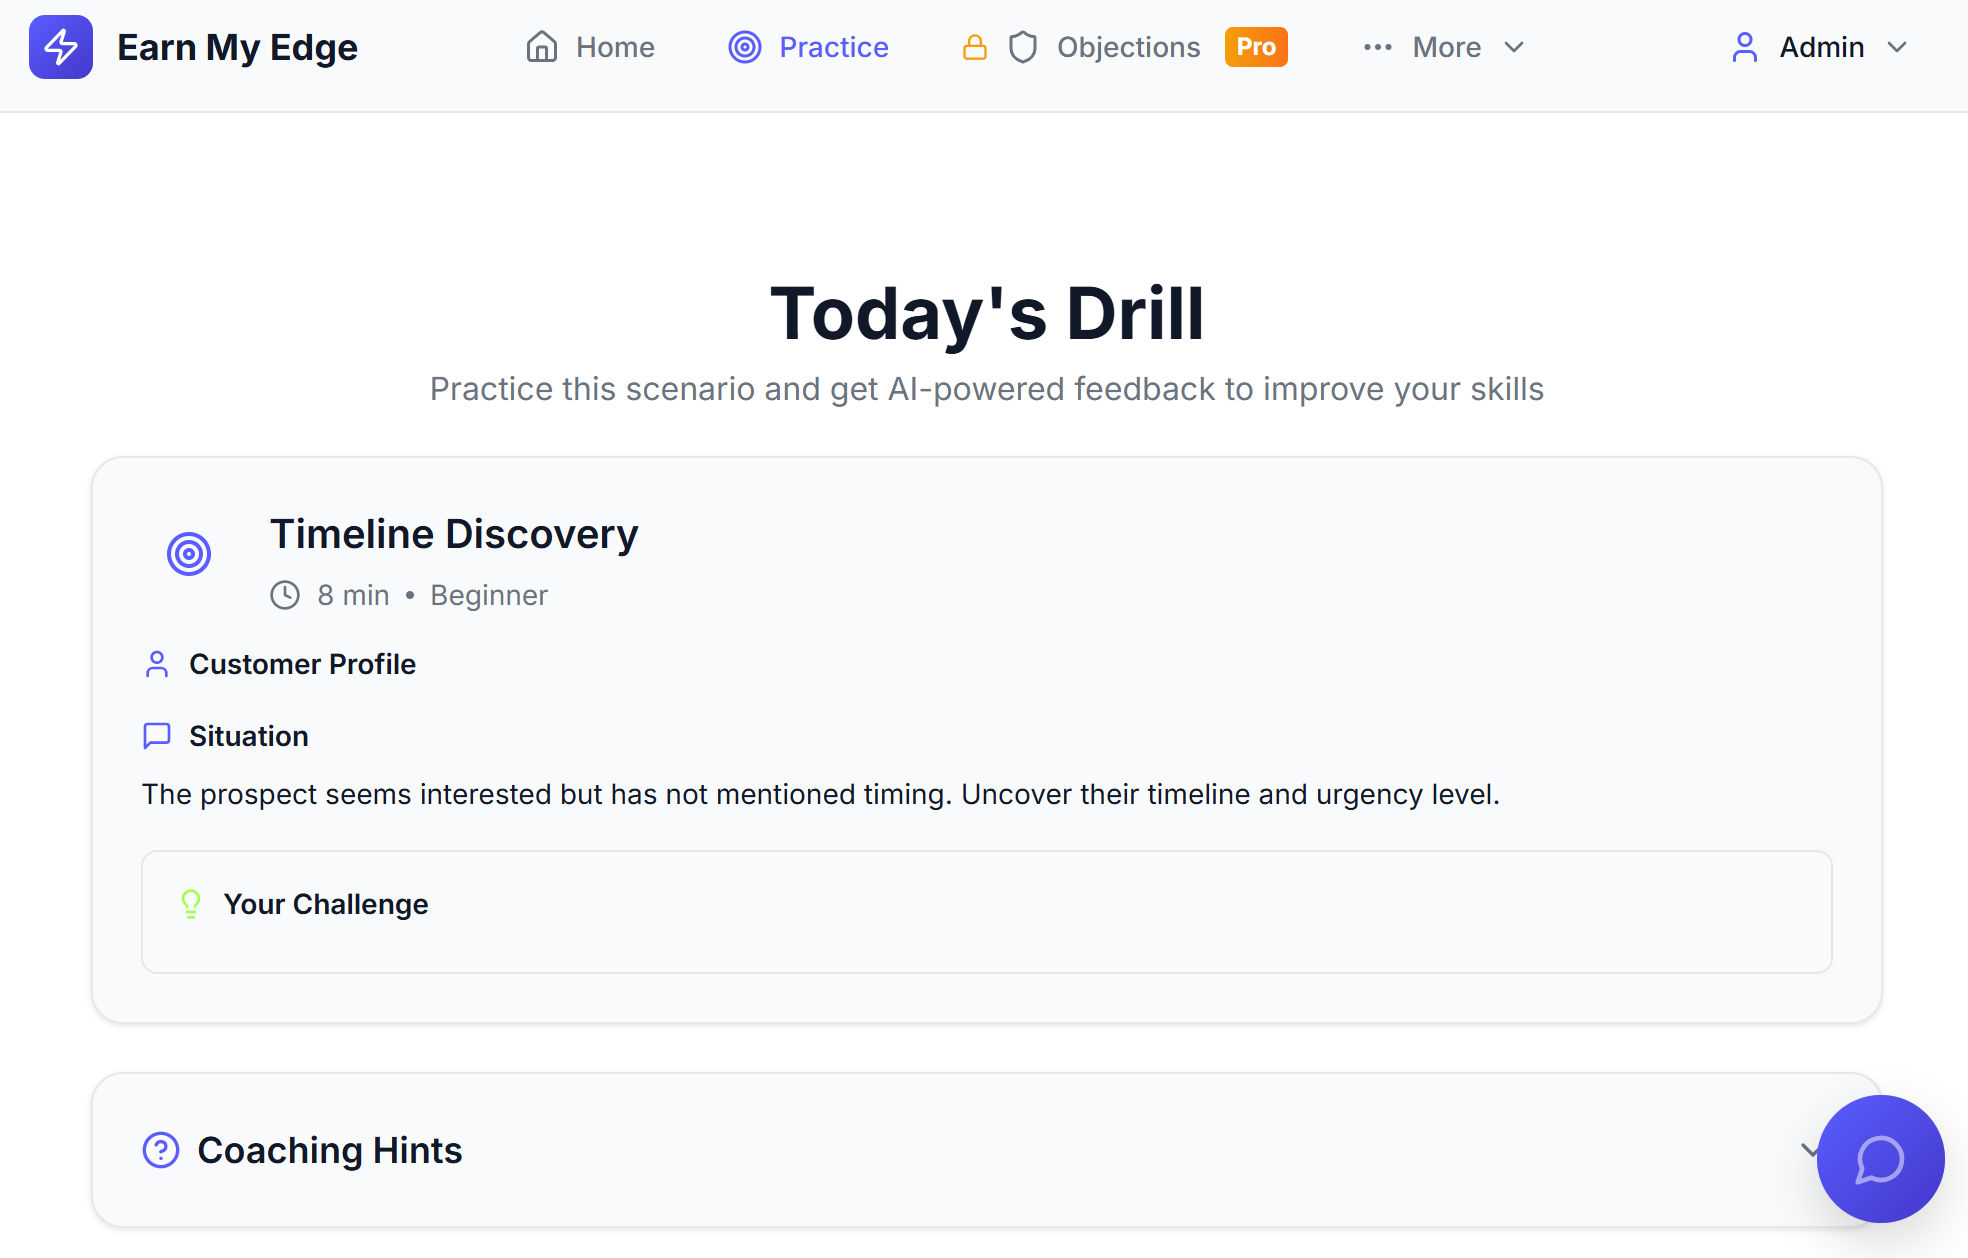
Task: Click the lock icon beside Objections
Action: tap(974, 46)
